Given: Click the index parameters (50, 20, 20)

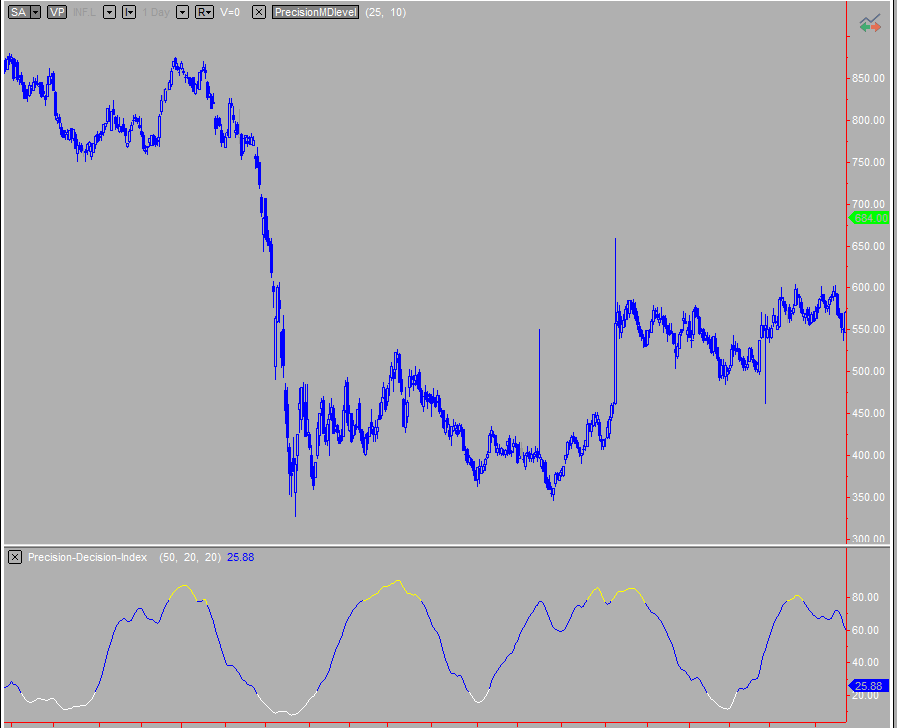Looking at the screenshot, I should [x=188, y=557].
